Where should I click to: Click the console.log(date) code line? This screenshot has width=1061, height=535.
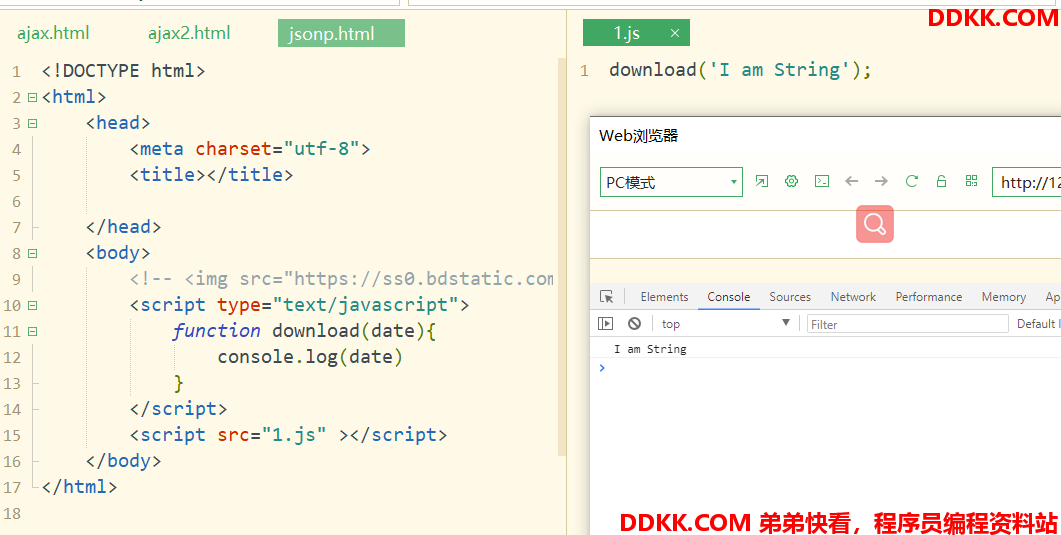(x=310, y=357)
